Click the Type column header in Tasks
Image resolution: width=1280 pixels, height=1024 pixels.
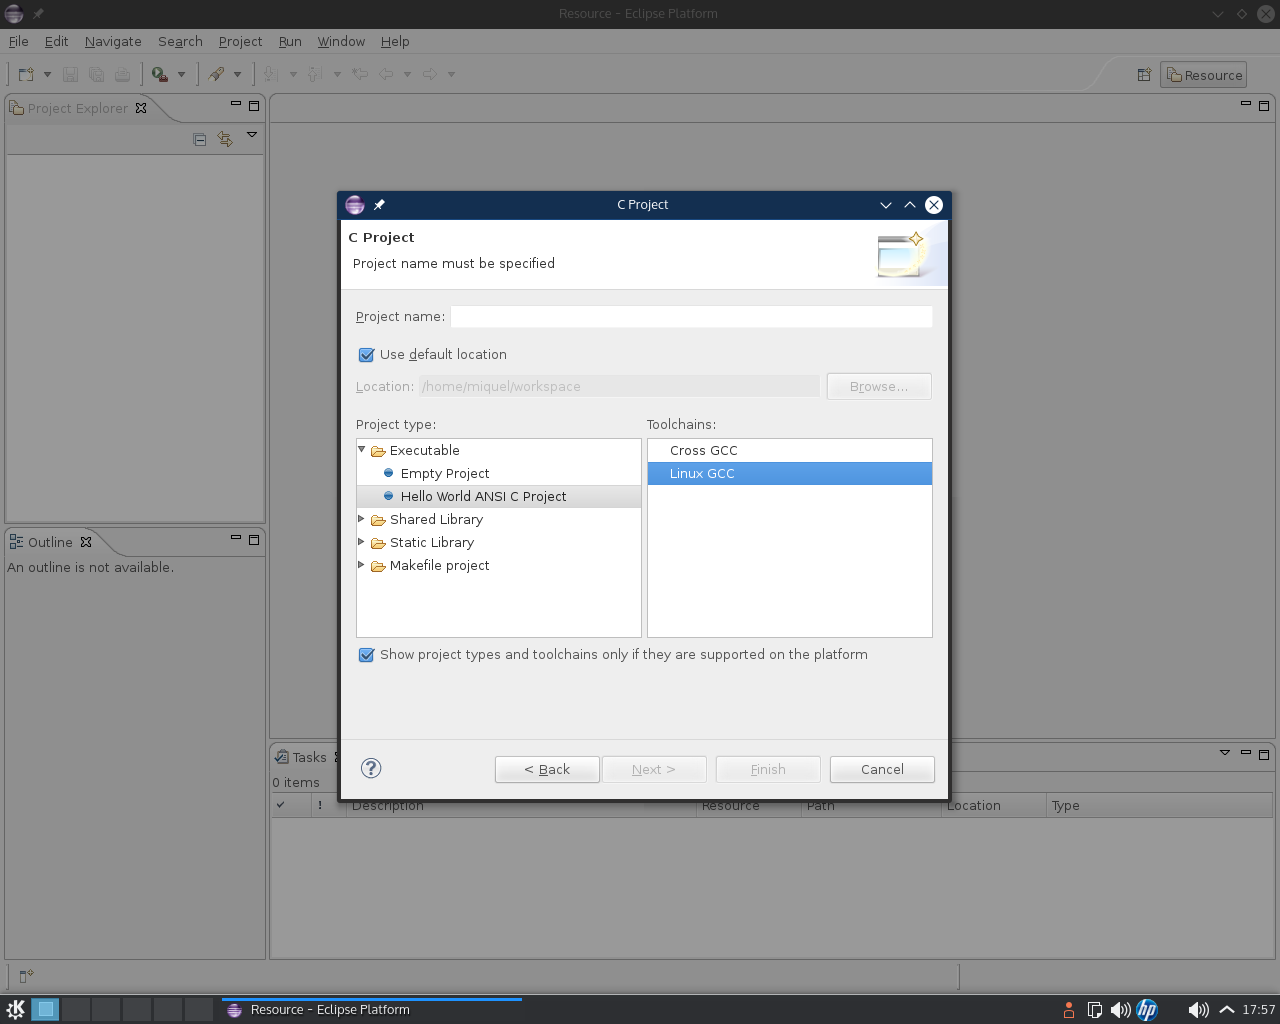pos(1158,805)
